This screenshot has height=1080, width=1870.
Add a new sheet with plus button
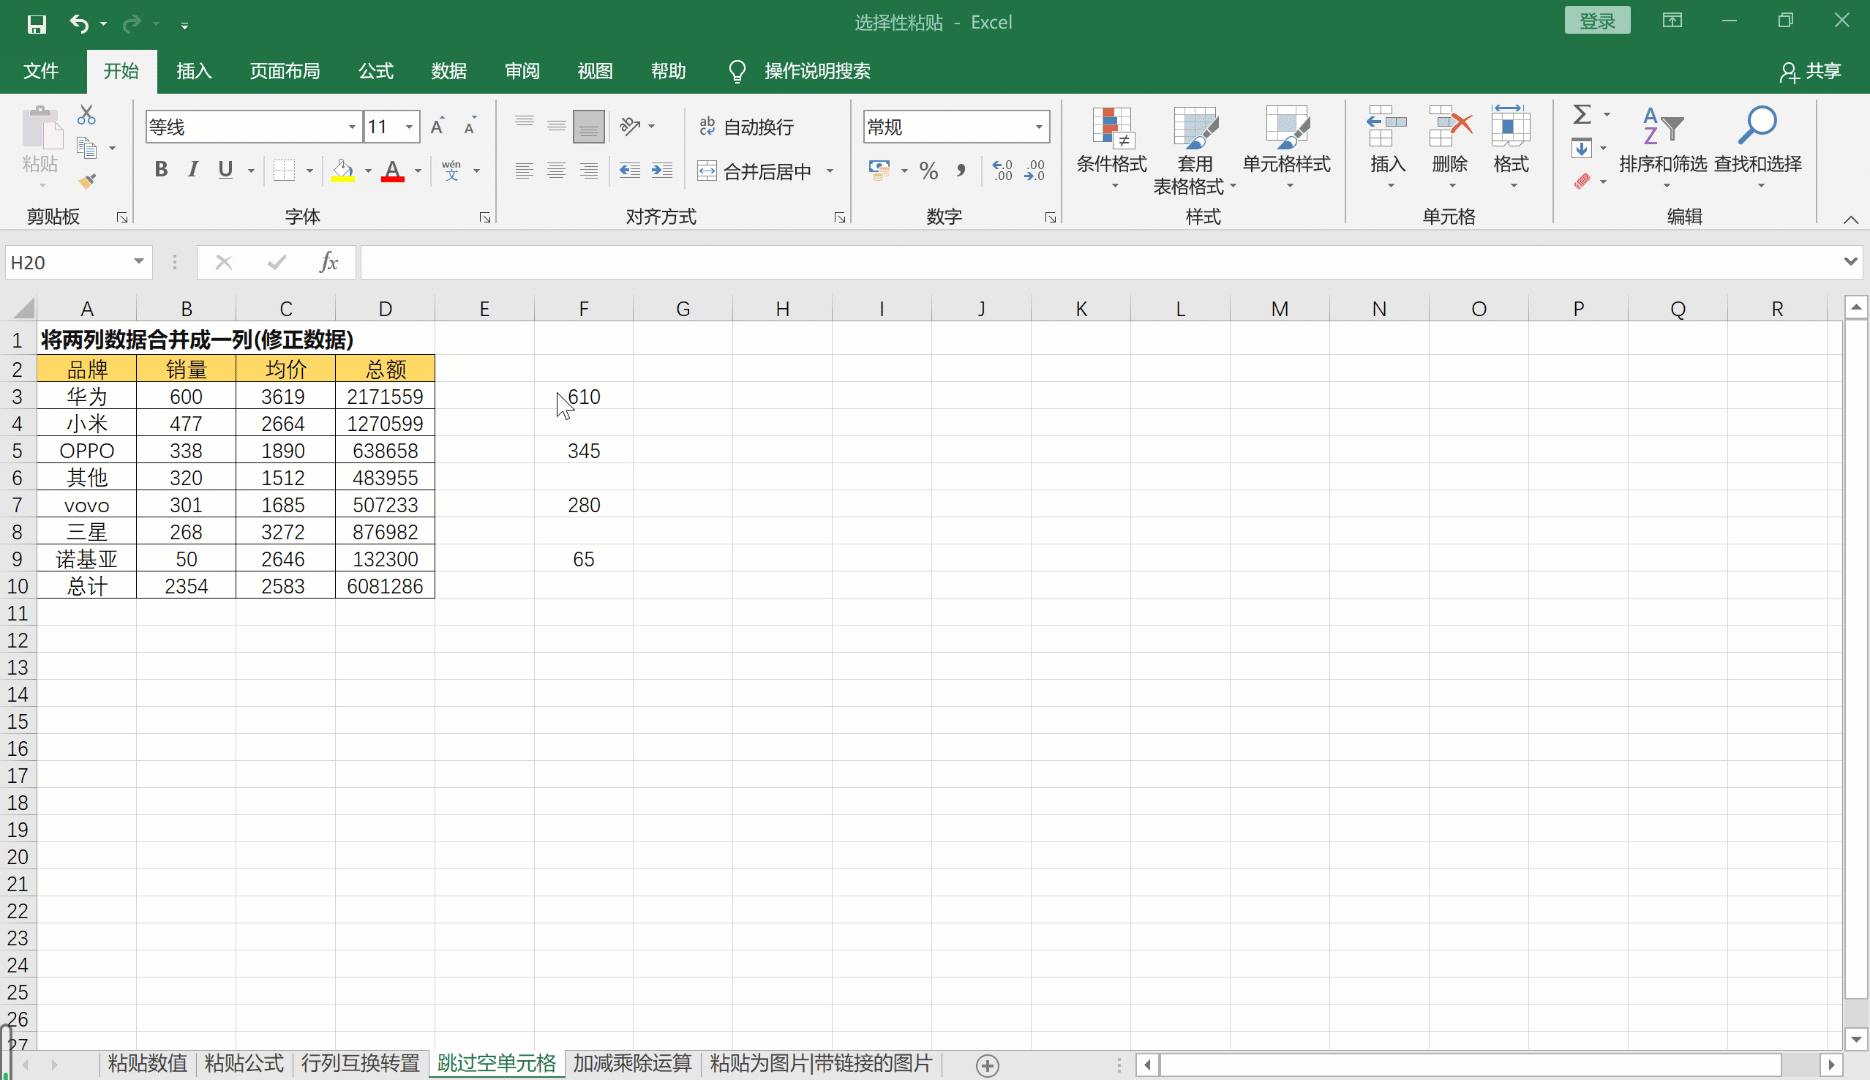(x=987, y=1066)
